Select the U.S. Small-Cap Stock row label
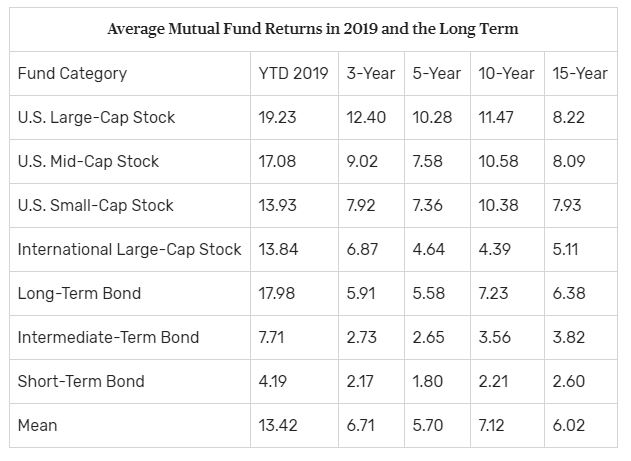631x461 pixels. tap(95, 206)
